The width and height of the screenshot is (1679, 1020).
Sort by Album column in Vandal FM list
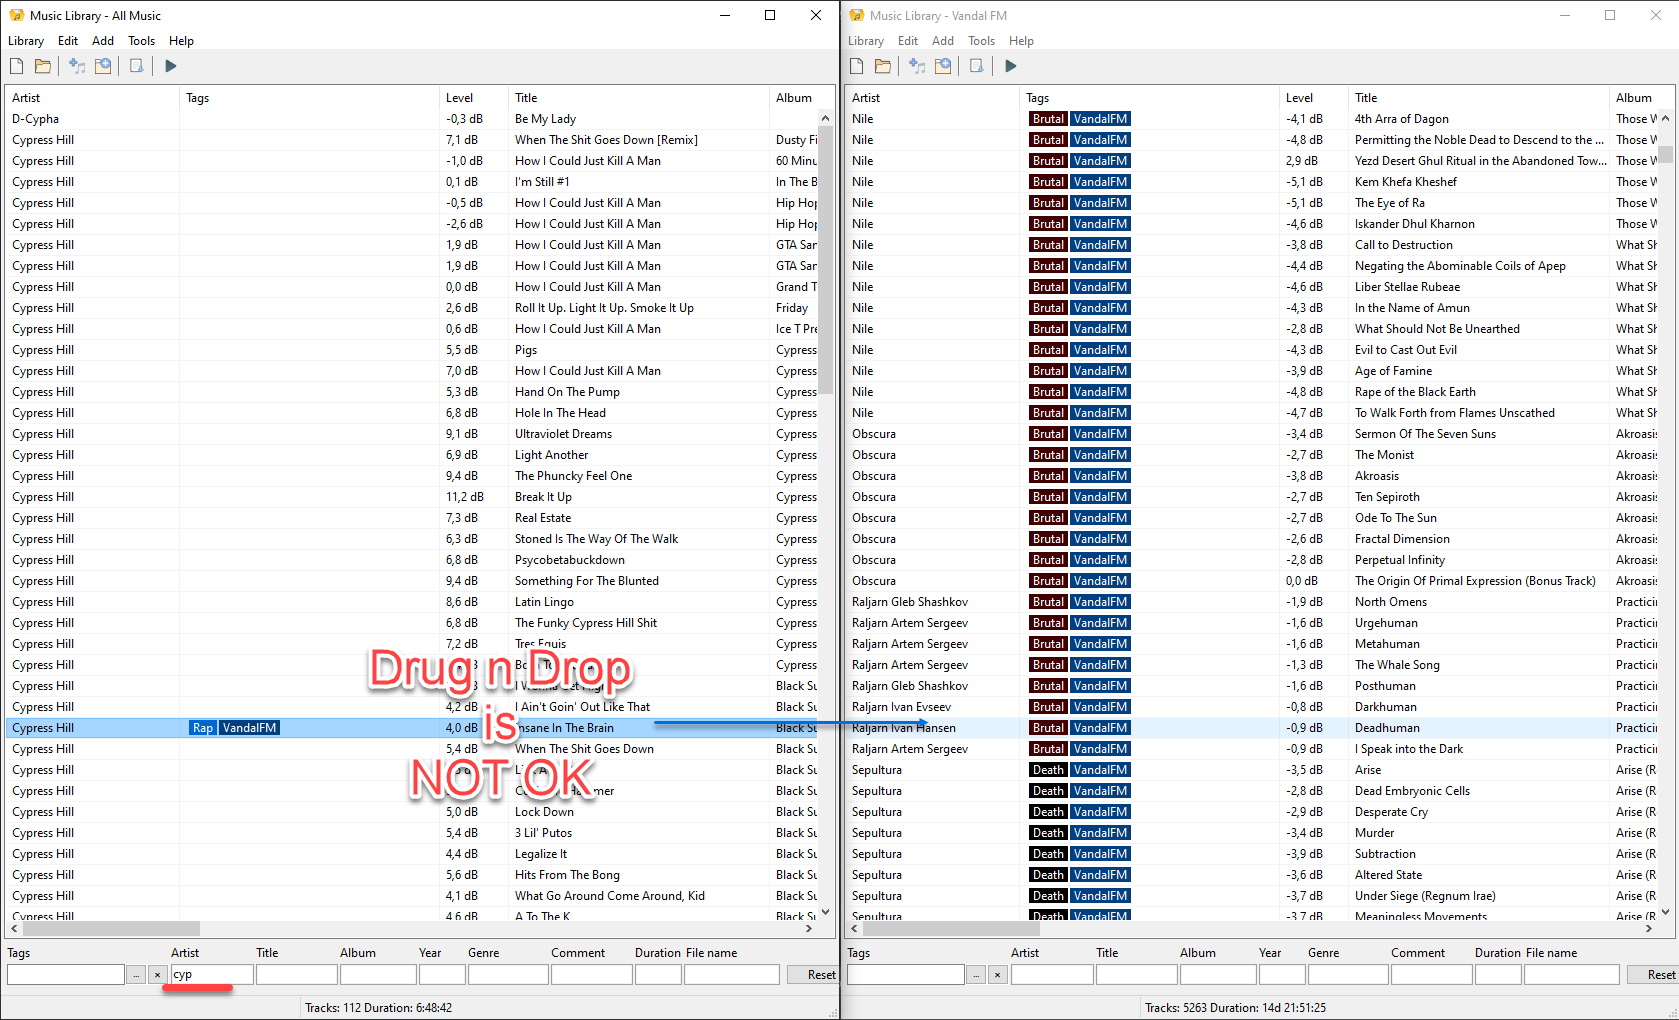1635,98
